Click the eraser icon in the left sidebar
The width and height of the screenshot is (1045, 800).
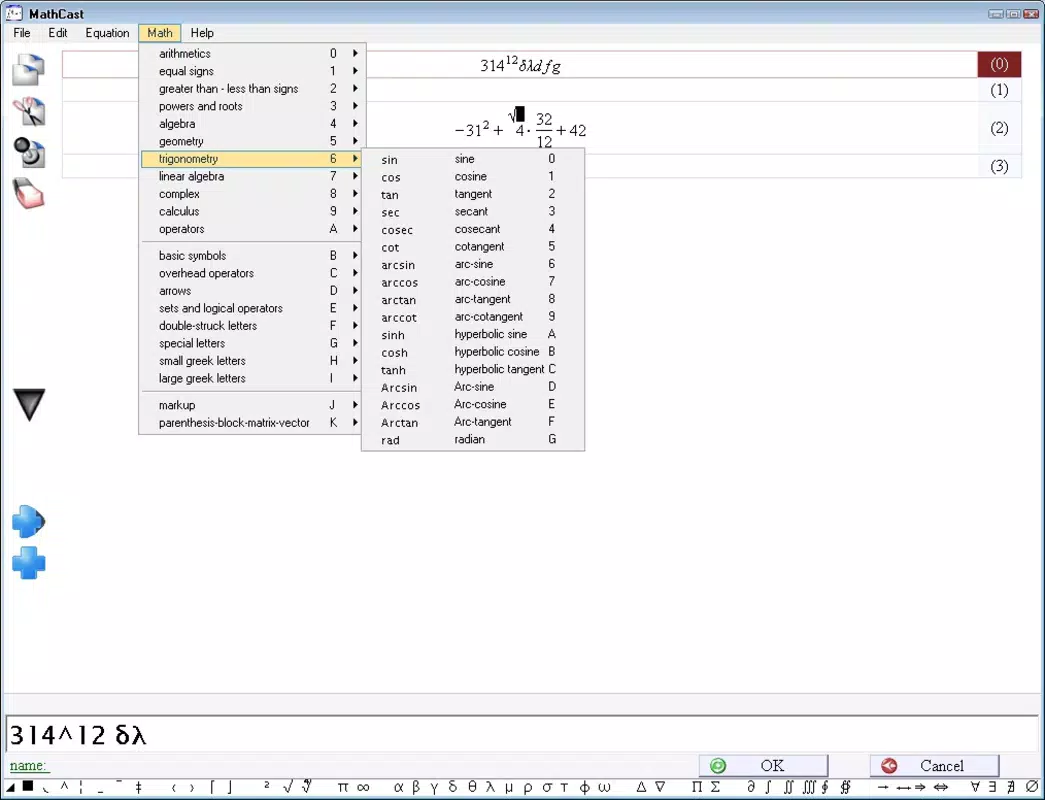click(29, 194)
